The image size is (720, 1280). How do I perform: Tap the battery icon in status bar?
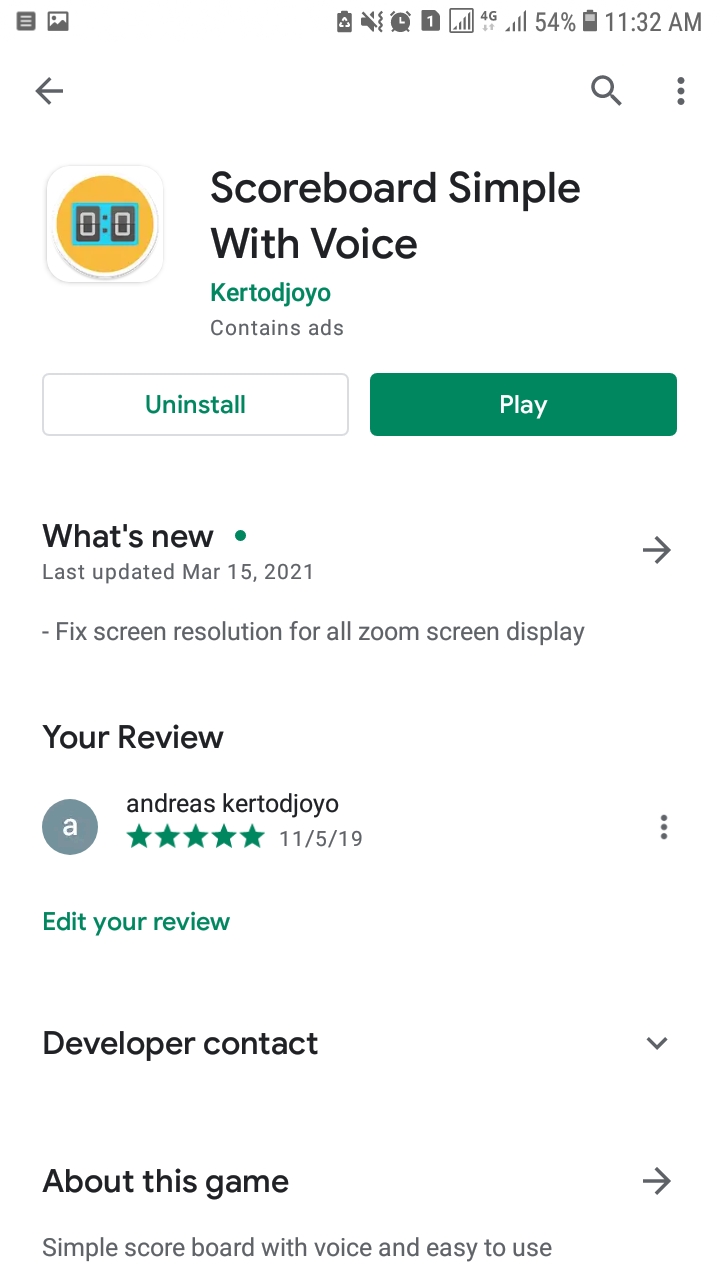591,21
